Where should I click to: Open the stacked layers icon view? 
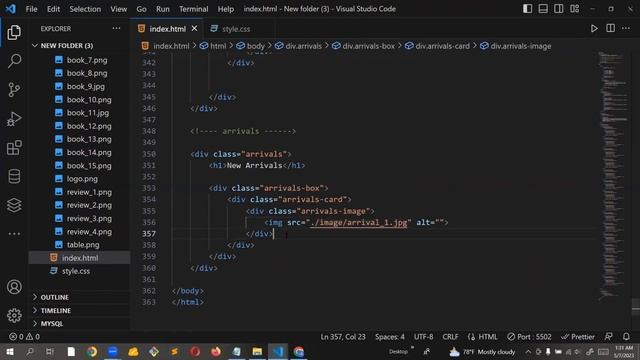pos(14,205)
